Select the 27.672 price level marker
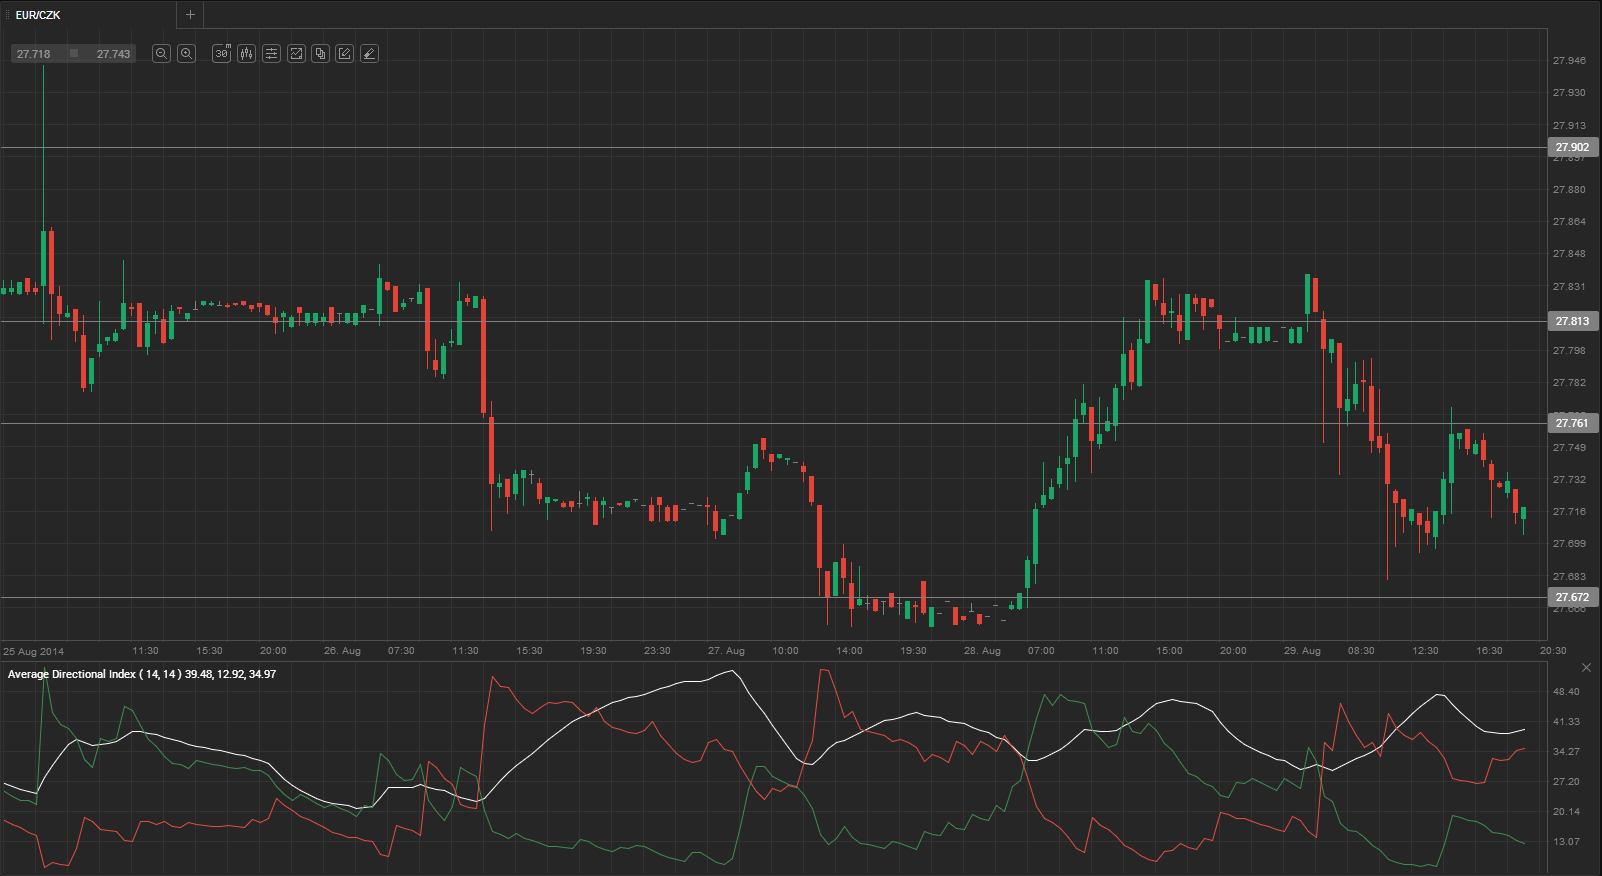 [1572, 597]
